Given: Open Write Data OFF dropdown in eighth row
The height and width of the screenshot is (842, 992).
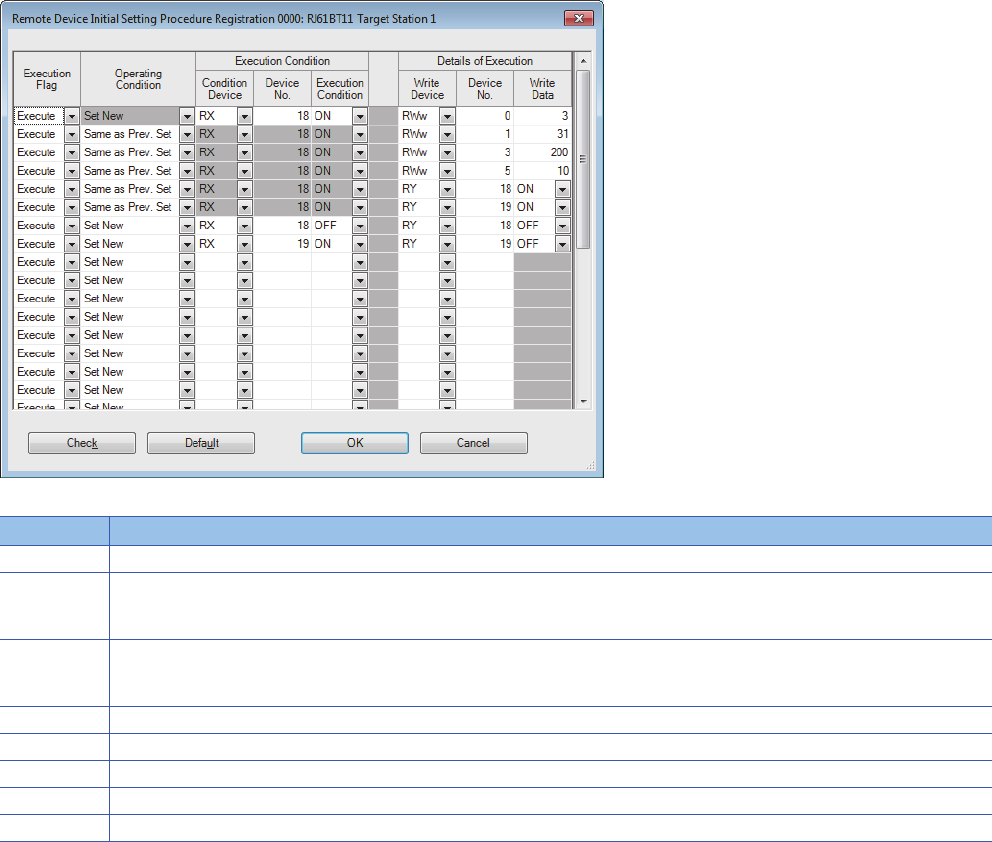Looking at the screenshot, I should click(562, 244).
